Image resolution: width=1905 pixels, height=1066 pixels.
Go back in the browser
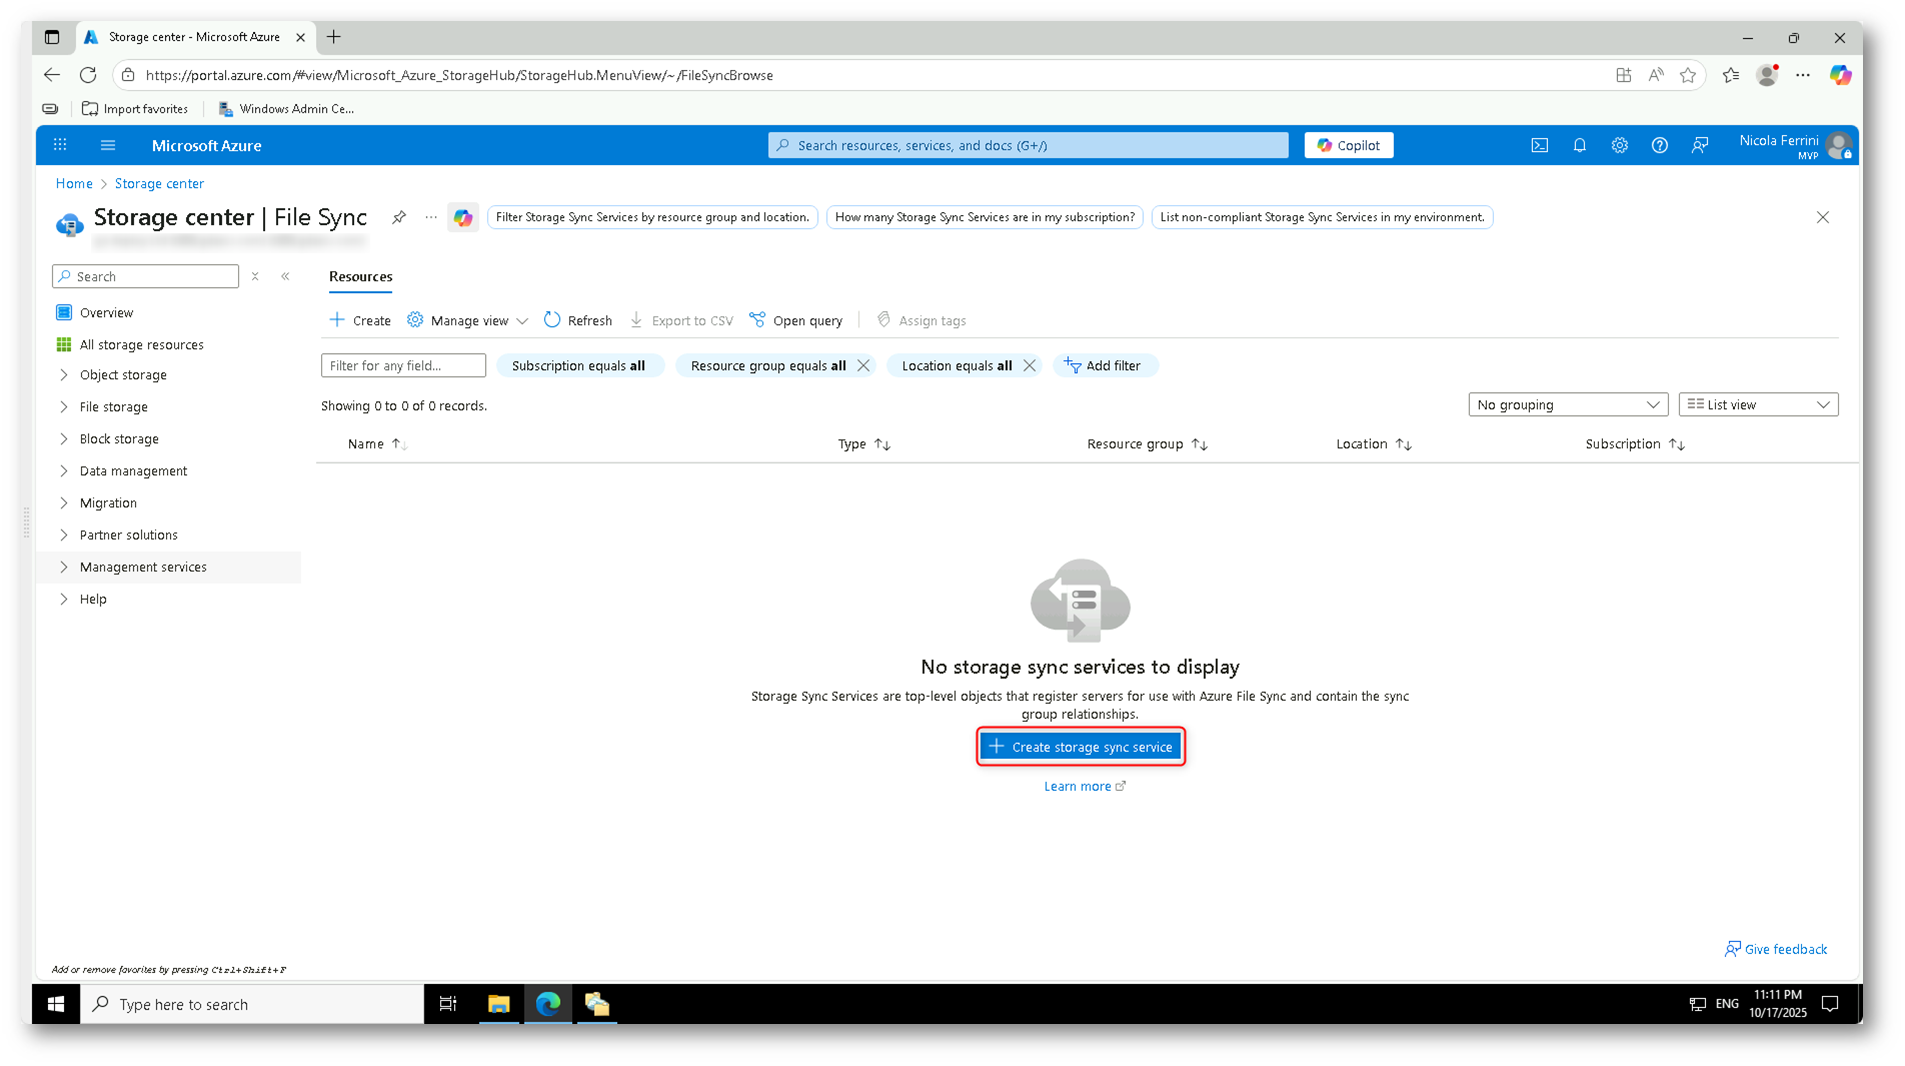coord(52,75)
